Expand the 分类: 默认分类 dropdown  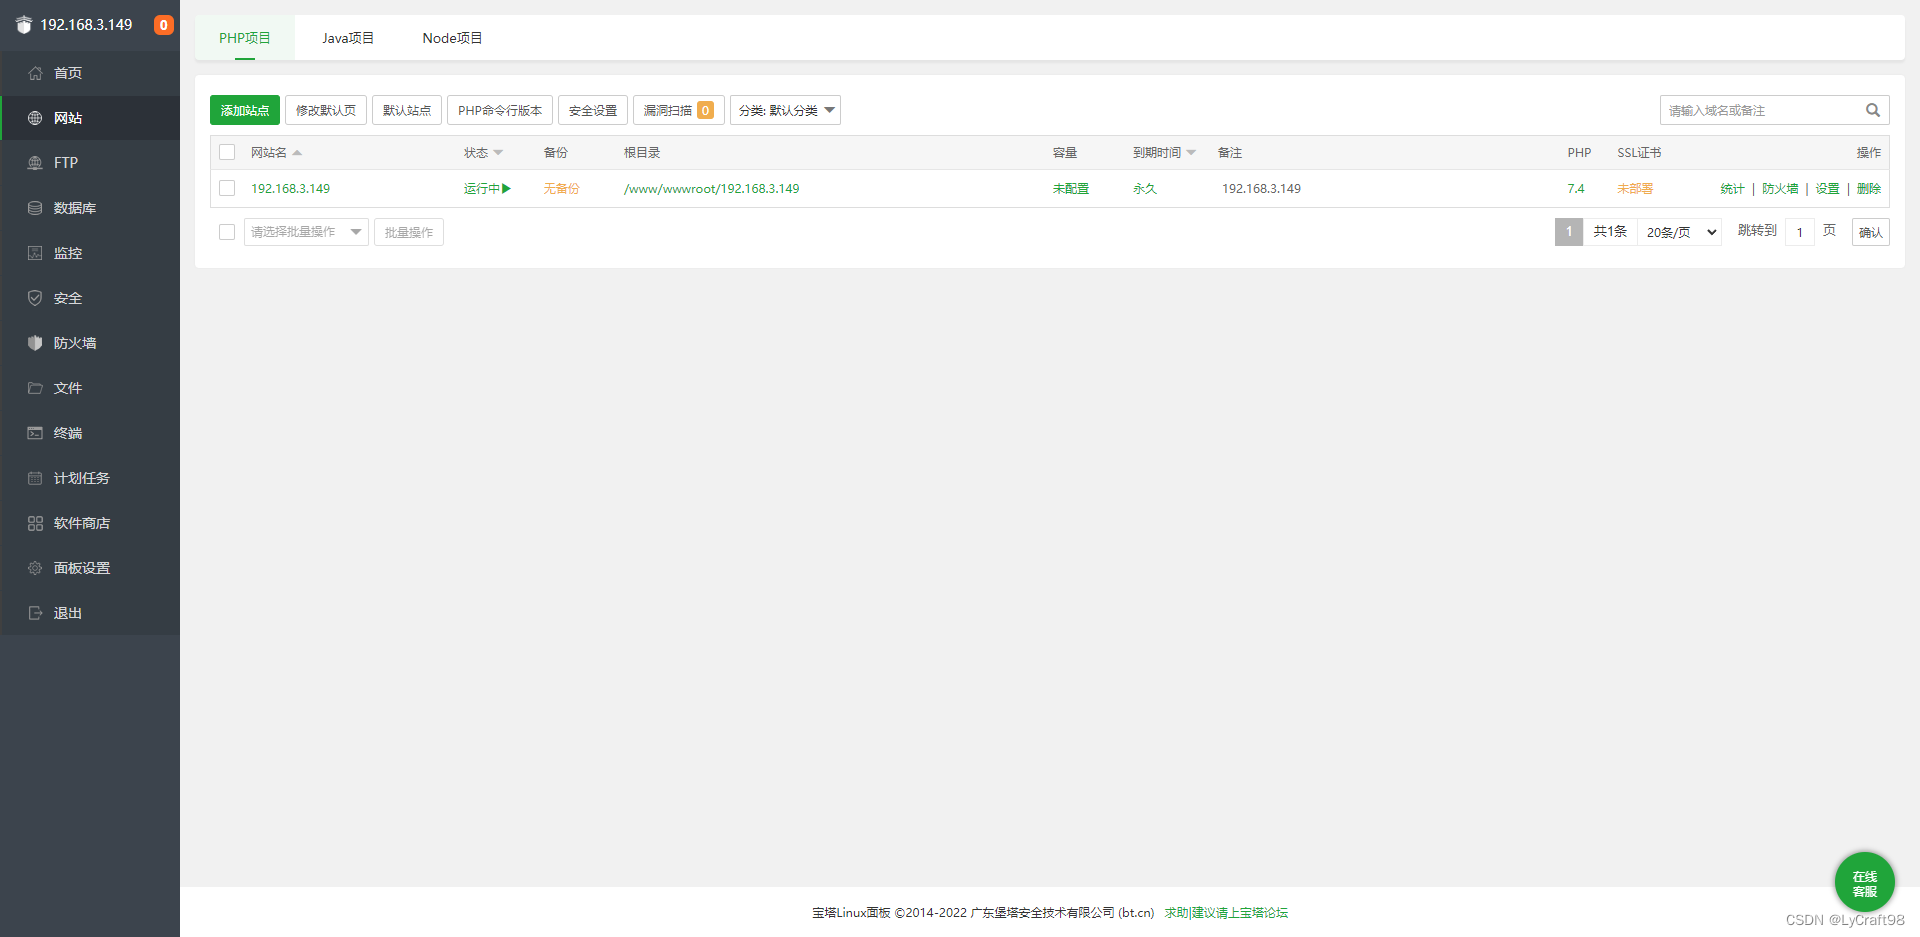click(785, 110)
